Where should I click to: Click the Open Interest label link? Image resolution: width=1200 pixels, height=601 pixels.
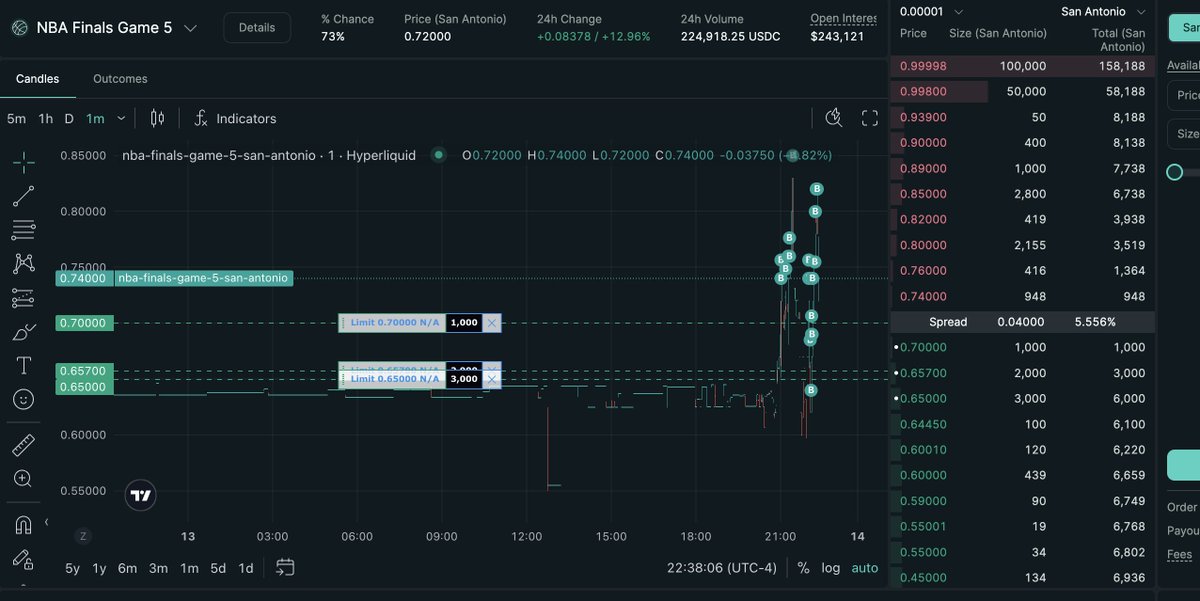pyautogui.click(x=844, y=19)
